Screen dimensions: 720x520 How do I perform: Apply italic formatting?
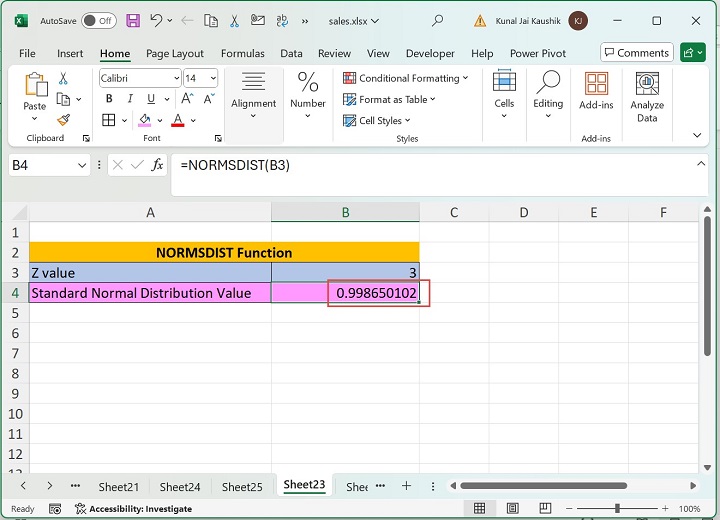coord(130,99)
